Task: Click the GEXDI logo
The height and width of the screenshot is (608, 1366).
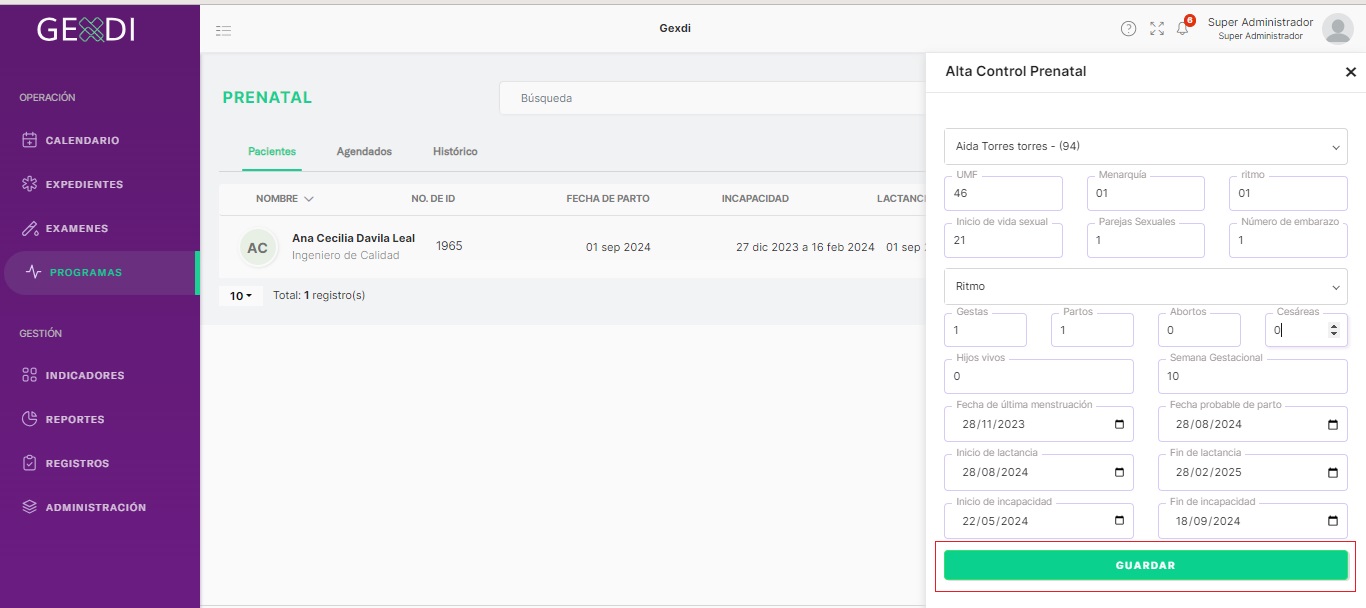Action: [86, 30]
